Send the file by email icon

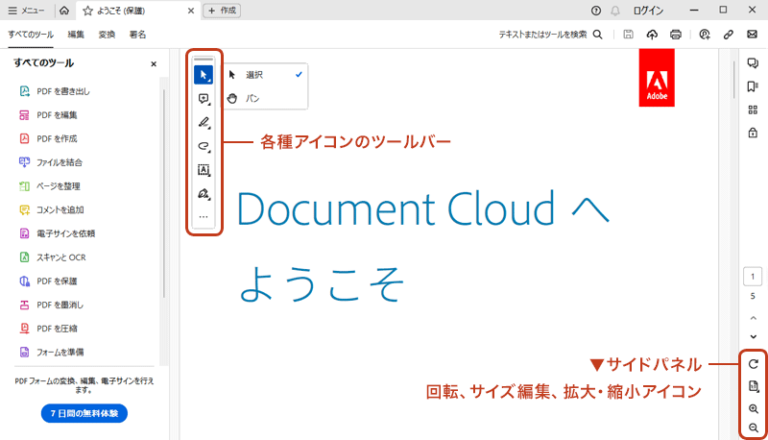752,34
